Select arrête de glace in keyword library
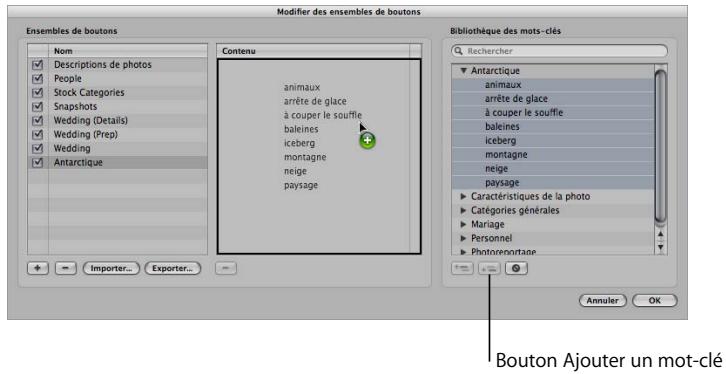Image resolution: width=726 pixels, height=374 pixels. [553, 99]
